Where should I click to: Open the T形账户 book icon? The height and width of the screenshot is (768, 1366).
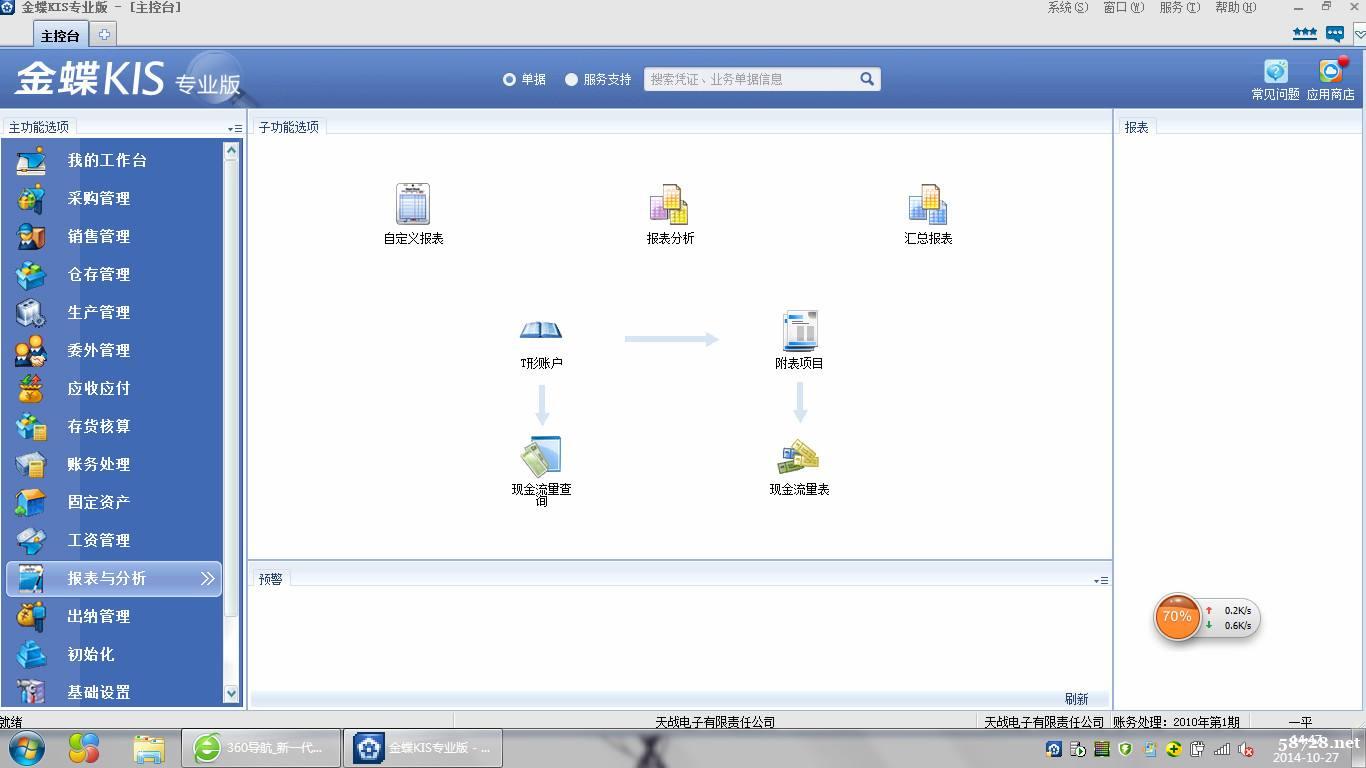pyautogui.click(x=541, y=330)
